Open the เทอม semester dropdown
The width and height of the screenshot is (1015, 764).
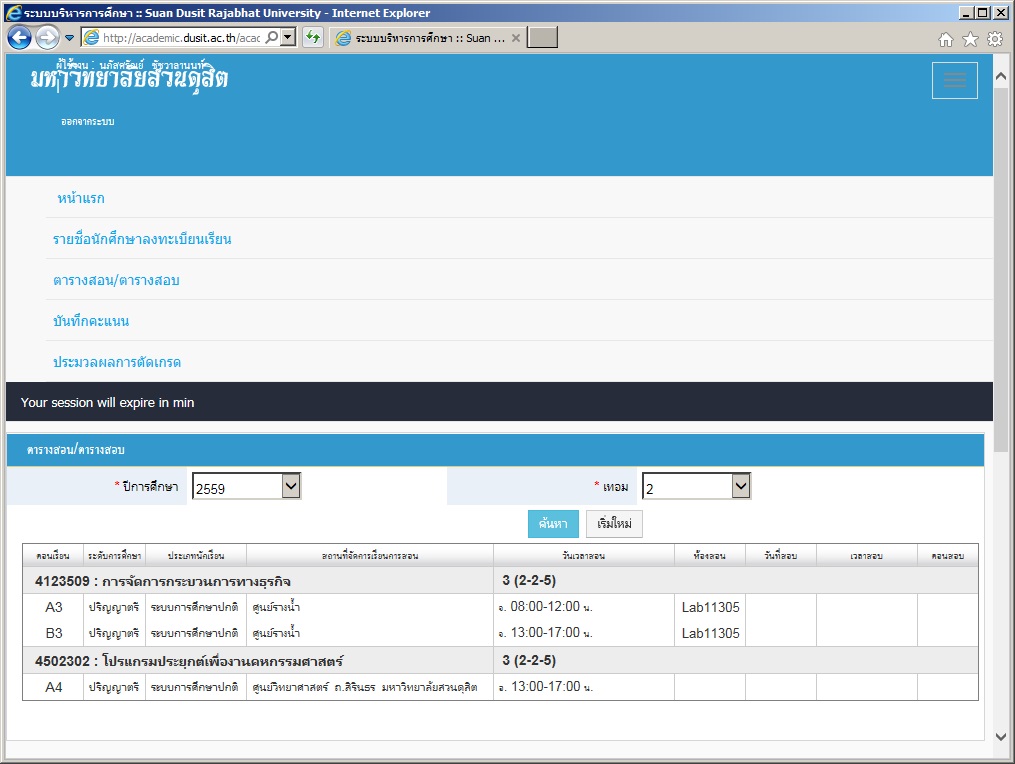coord(696,487)
